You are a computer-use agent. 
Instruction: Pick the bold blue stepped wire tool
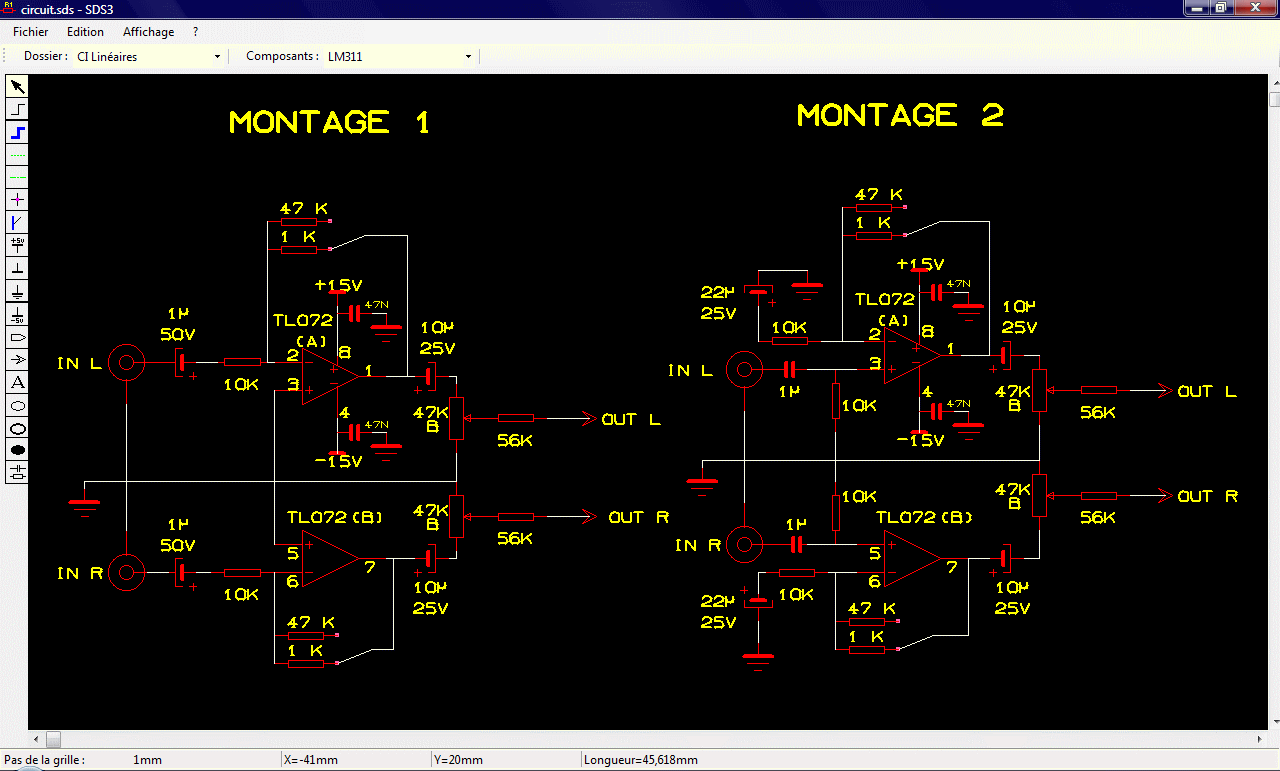tap(17, 132)
